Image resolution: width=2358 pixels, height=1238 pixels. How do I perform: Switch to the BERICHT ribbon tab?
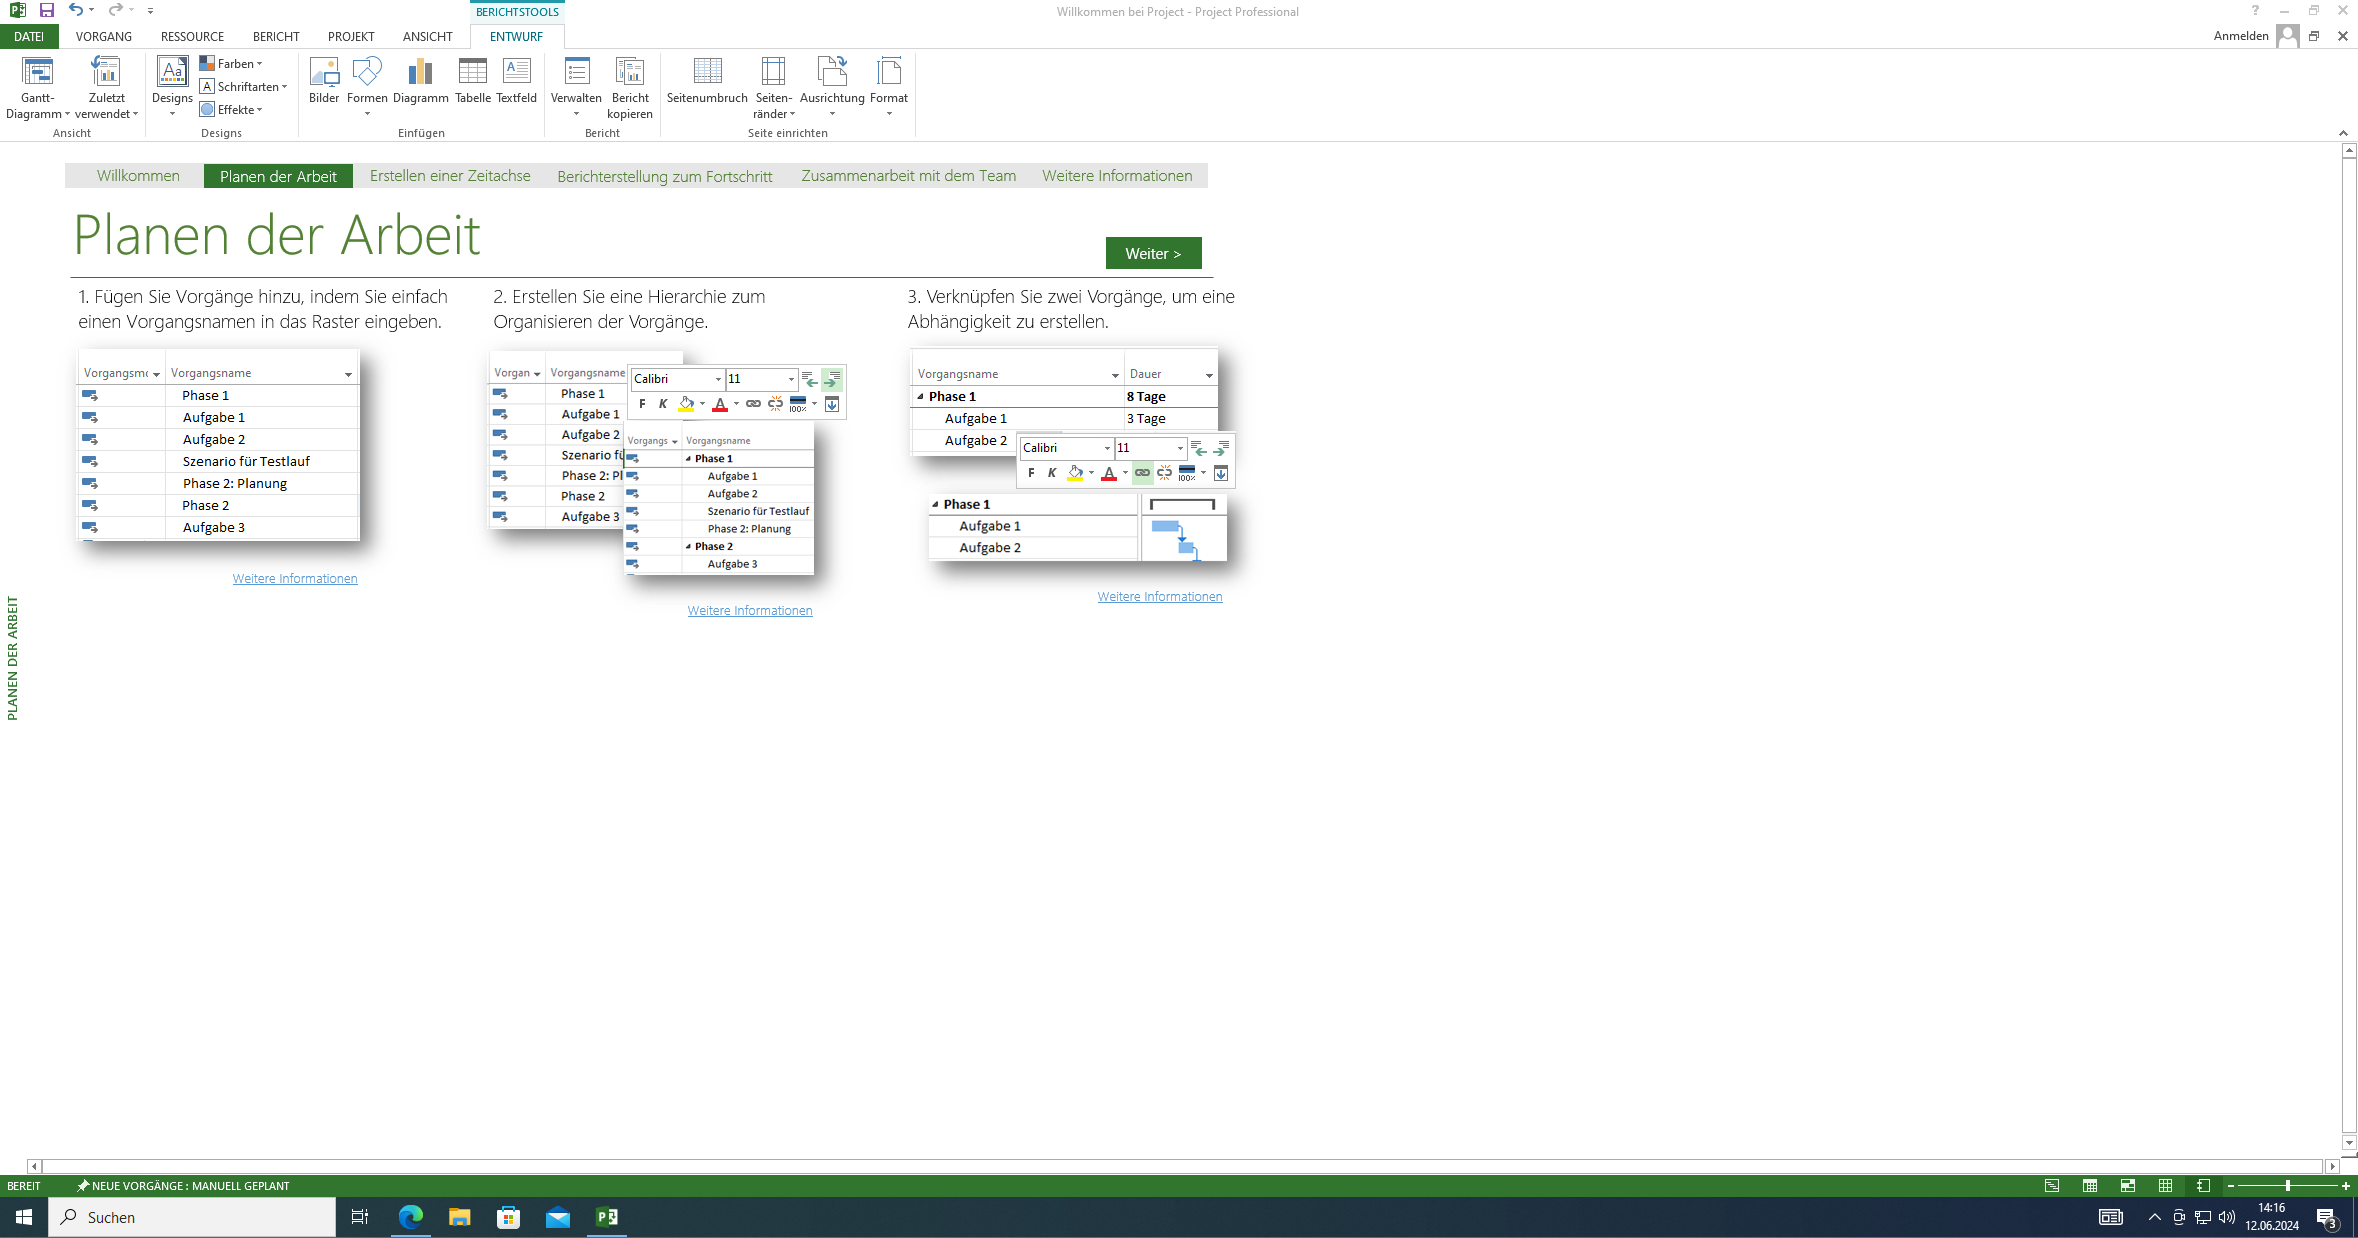[x=276, y=37]
